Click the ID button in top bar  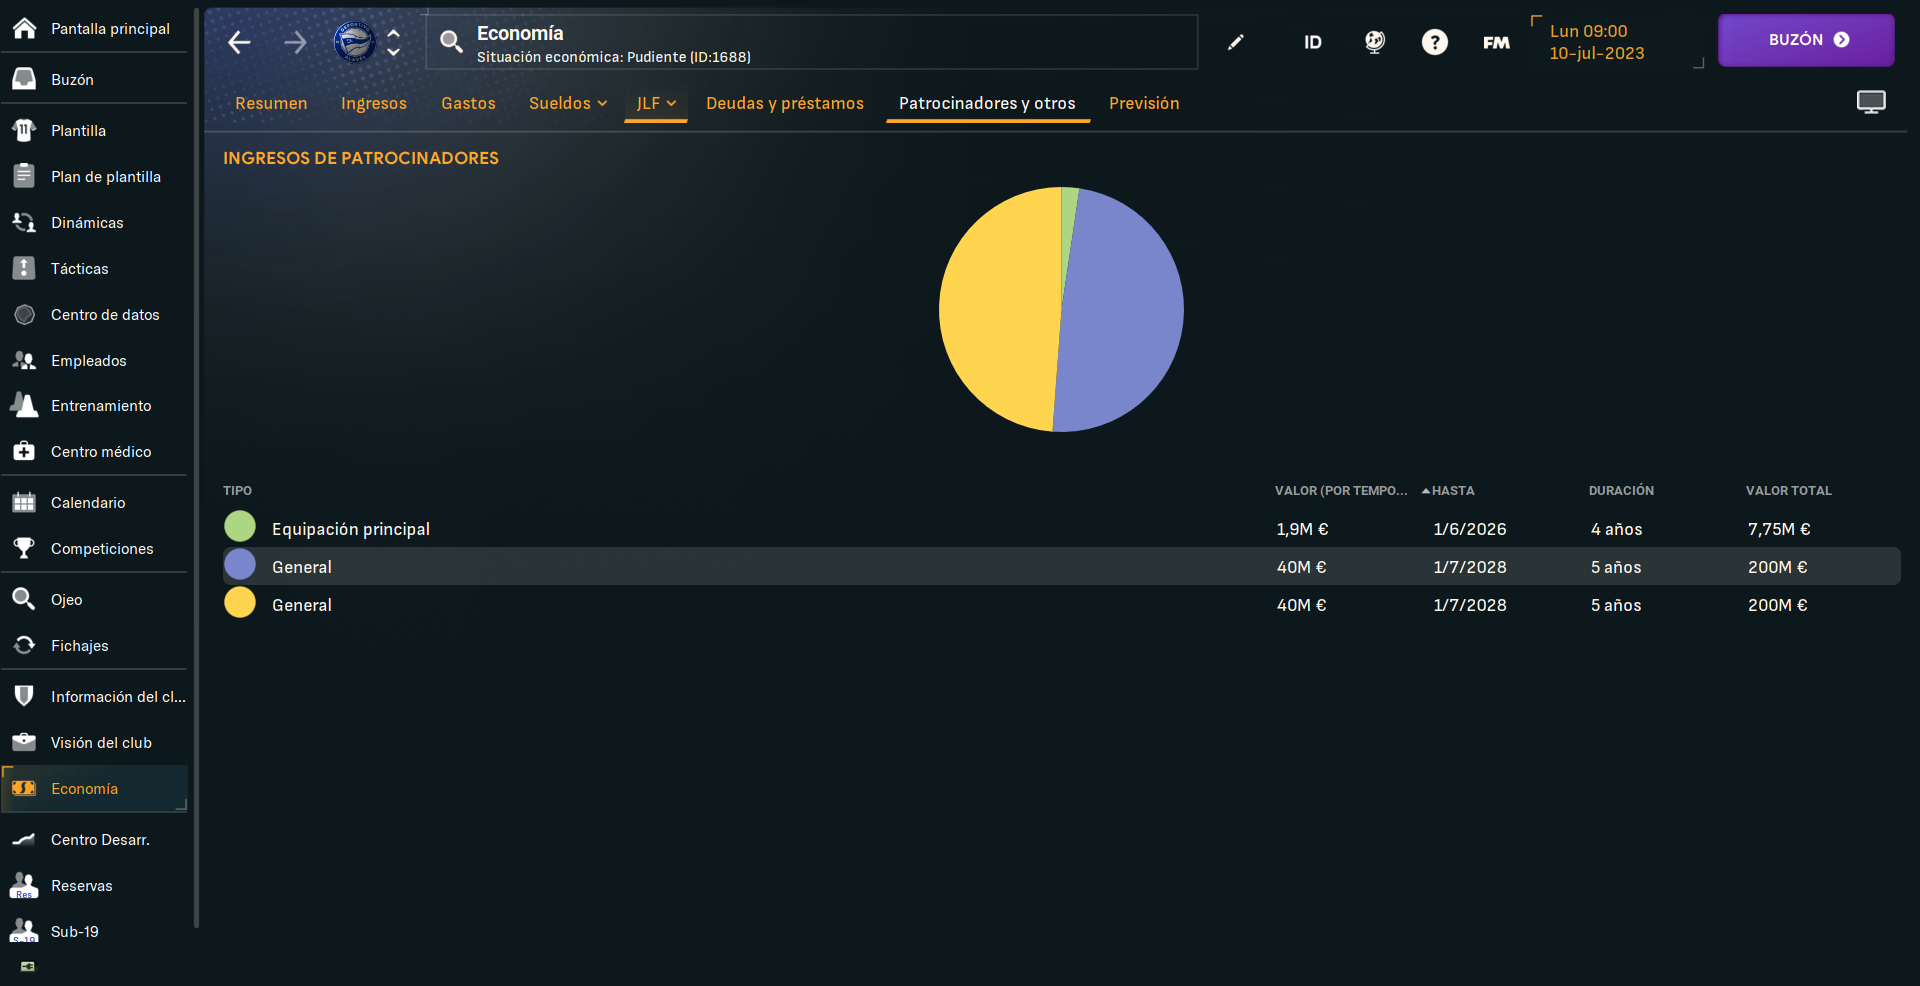1313,42
